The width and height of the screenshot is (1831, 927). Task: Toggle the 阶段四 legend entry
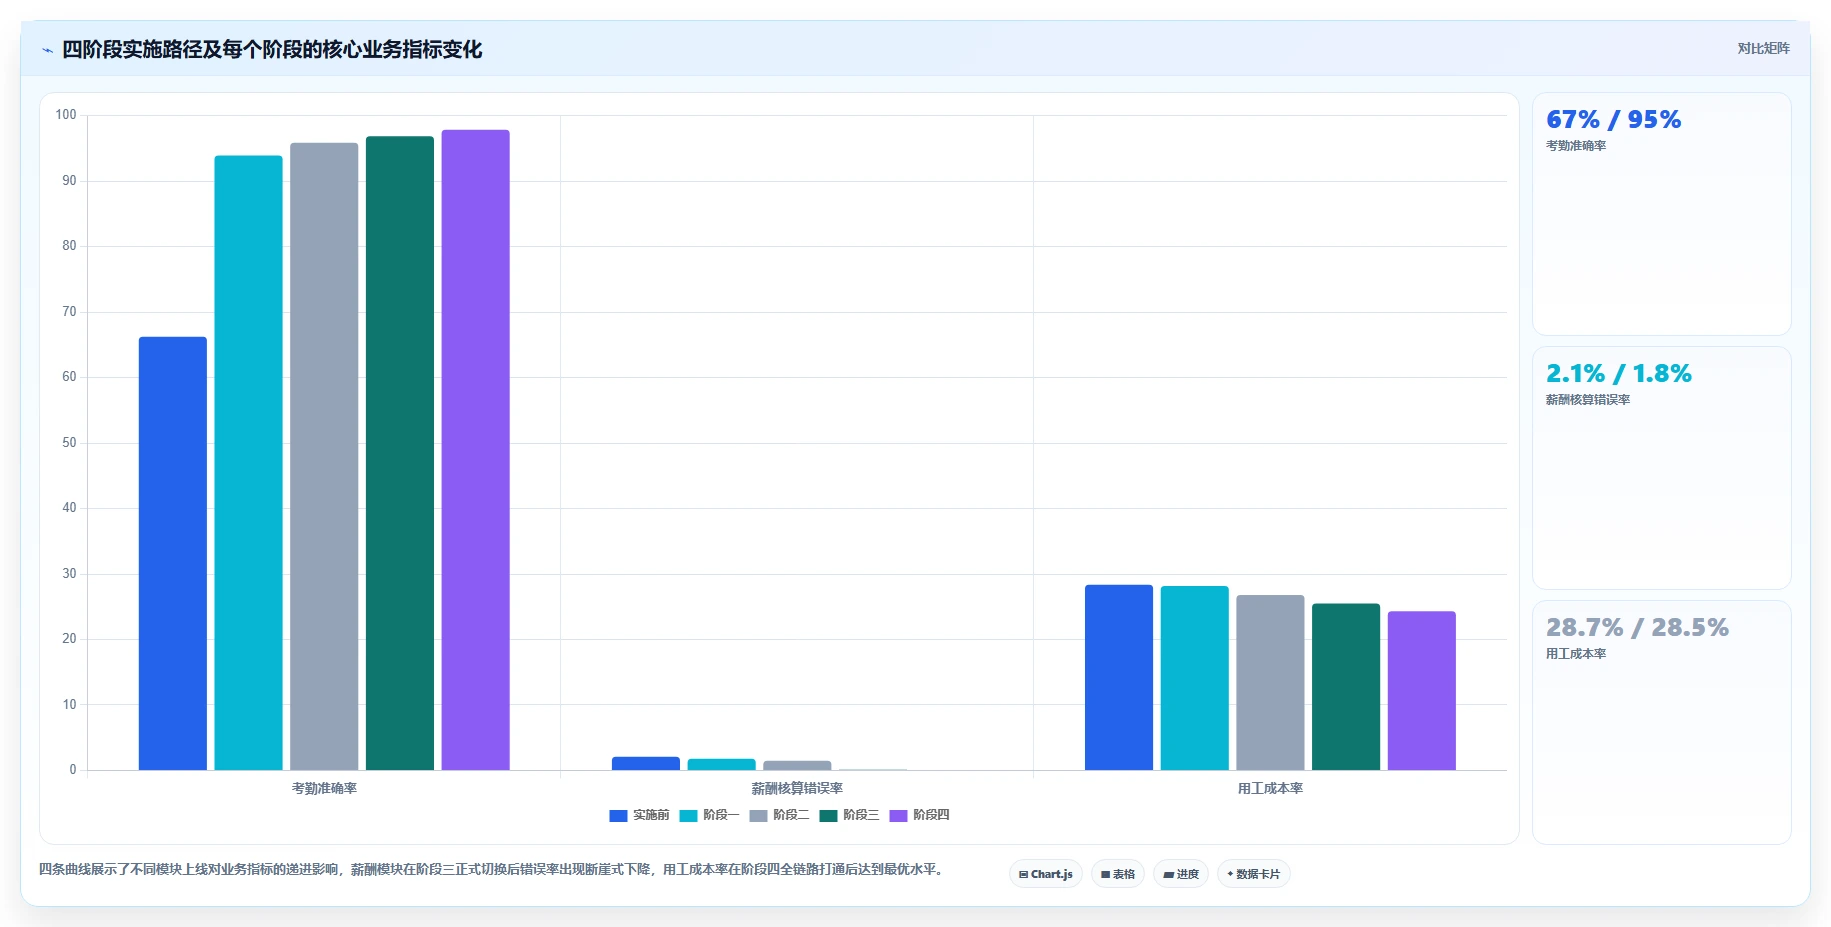[x=919, y=815]
